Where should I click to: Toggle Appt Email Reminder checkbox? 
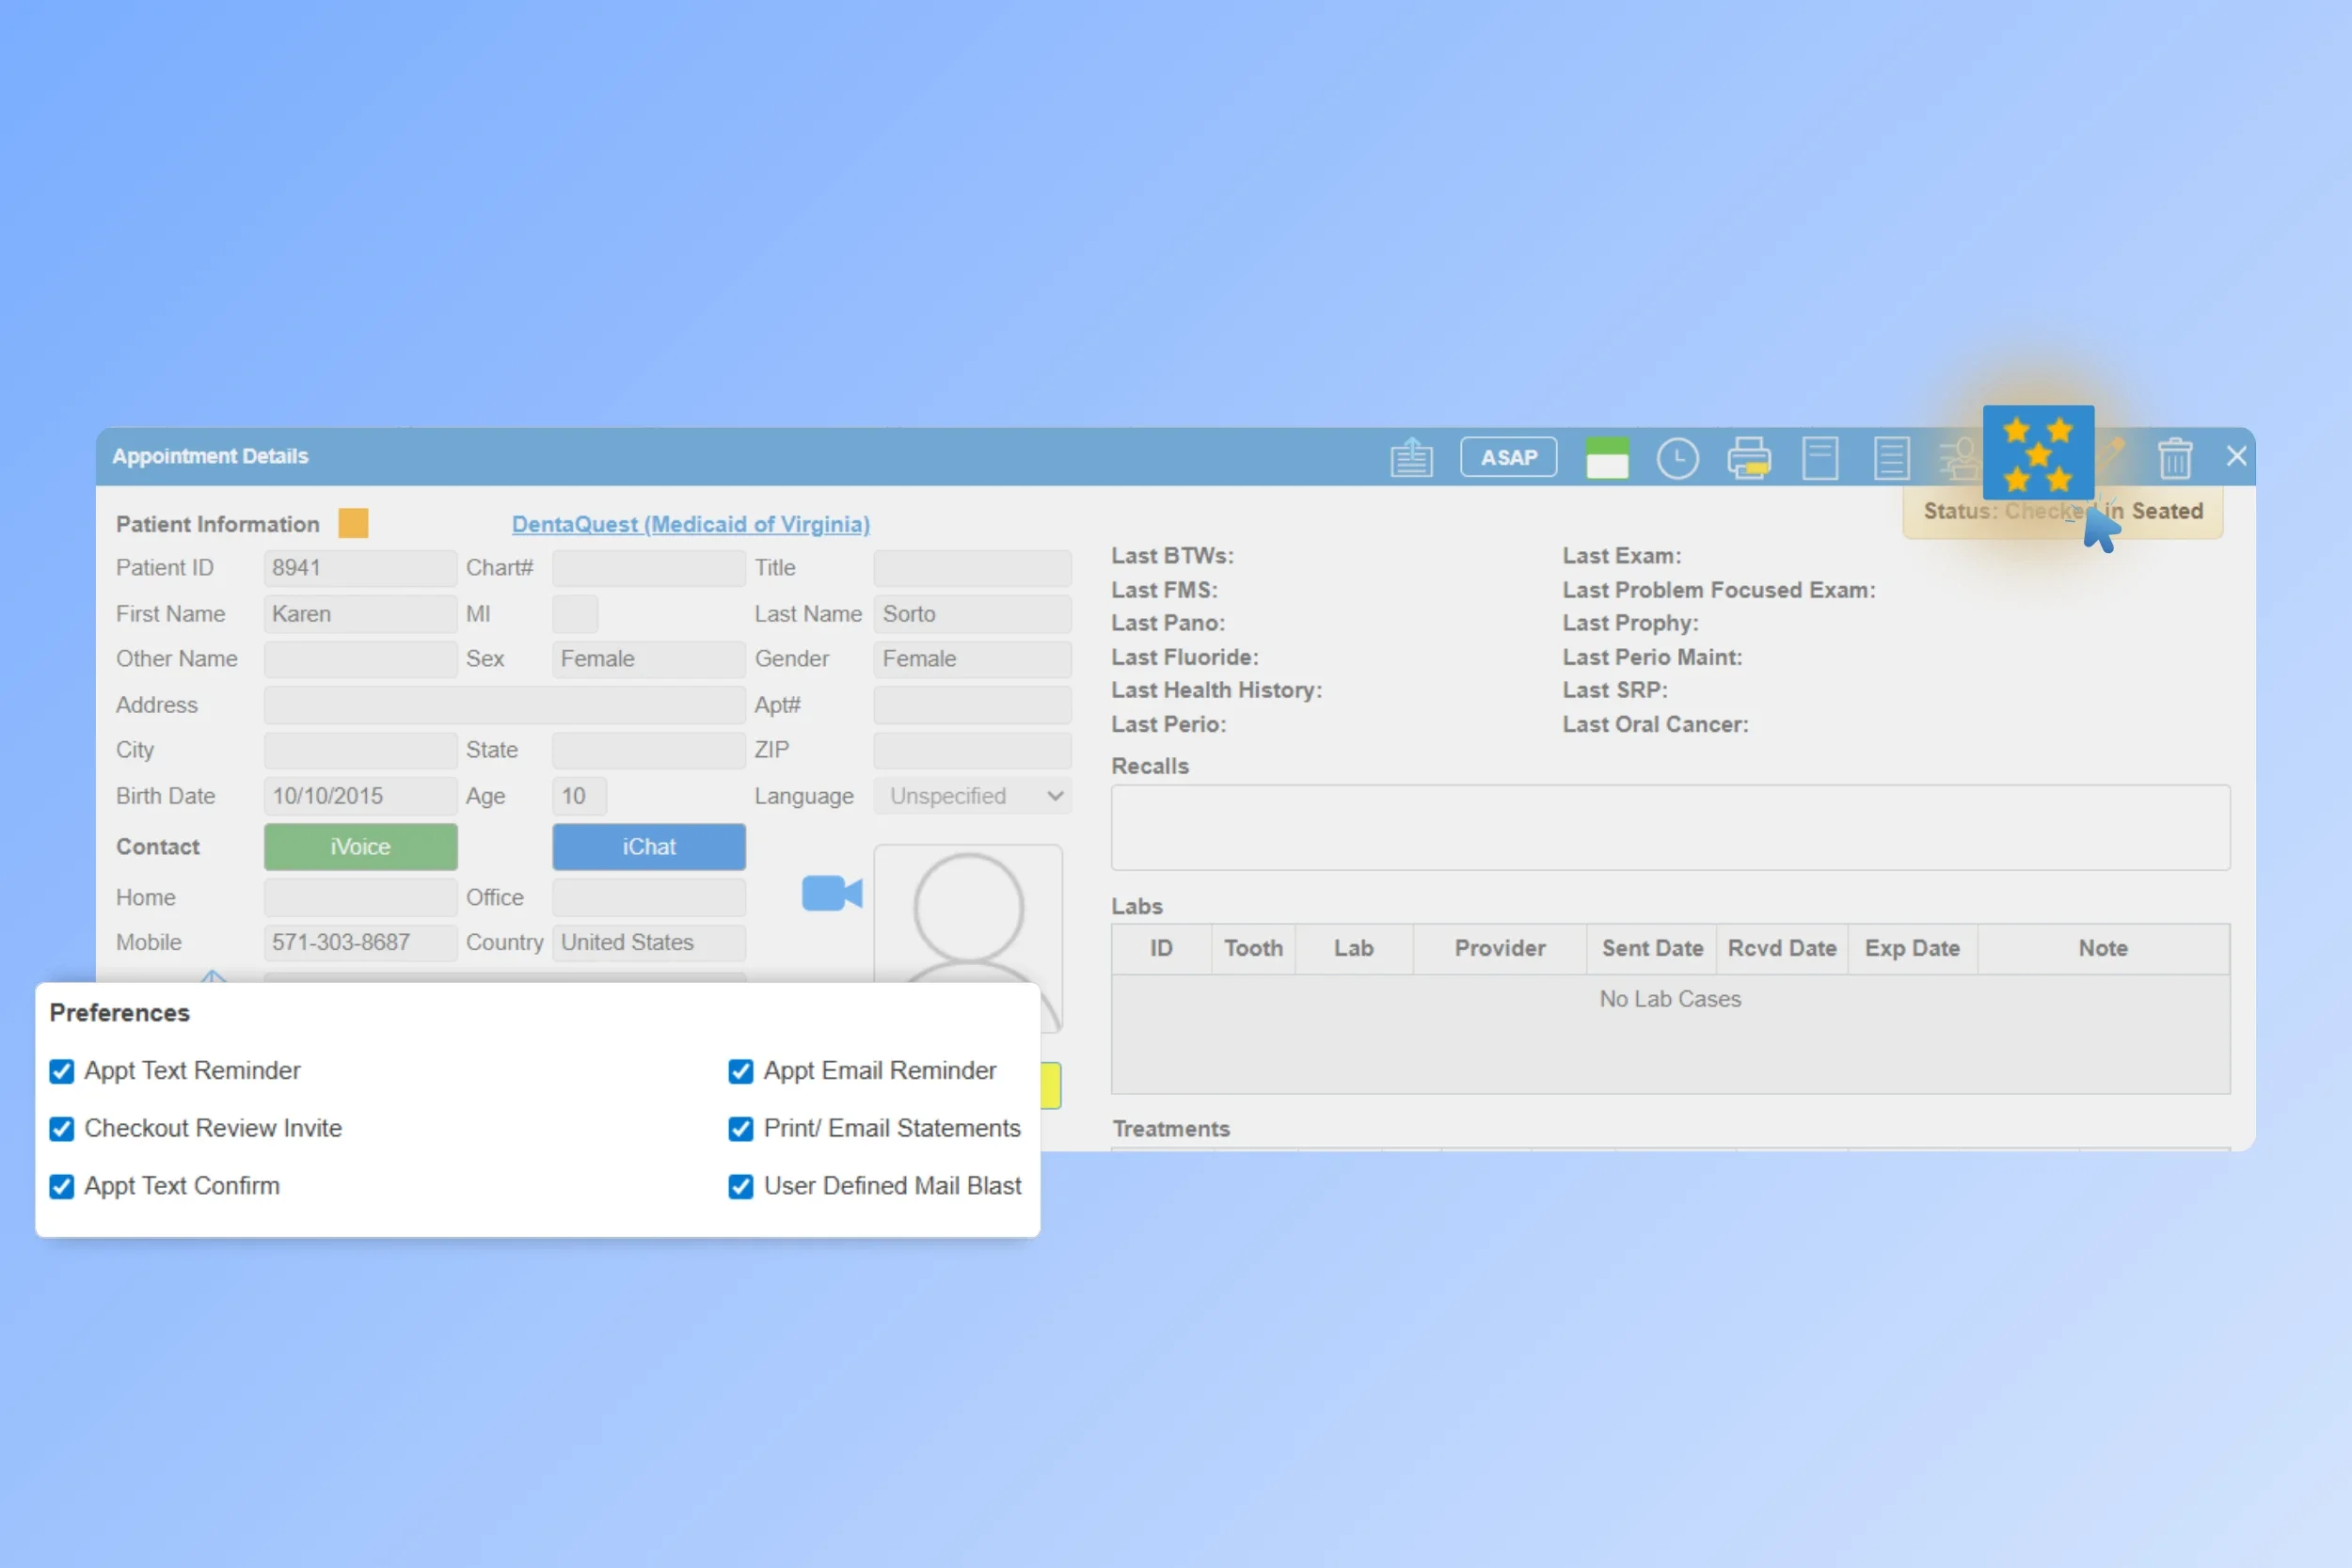point(740,1071)
